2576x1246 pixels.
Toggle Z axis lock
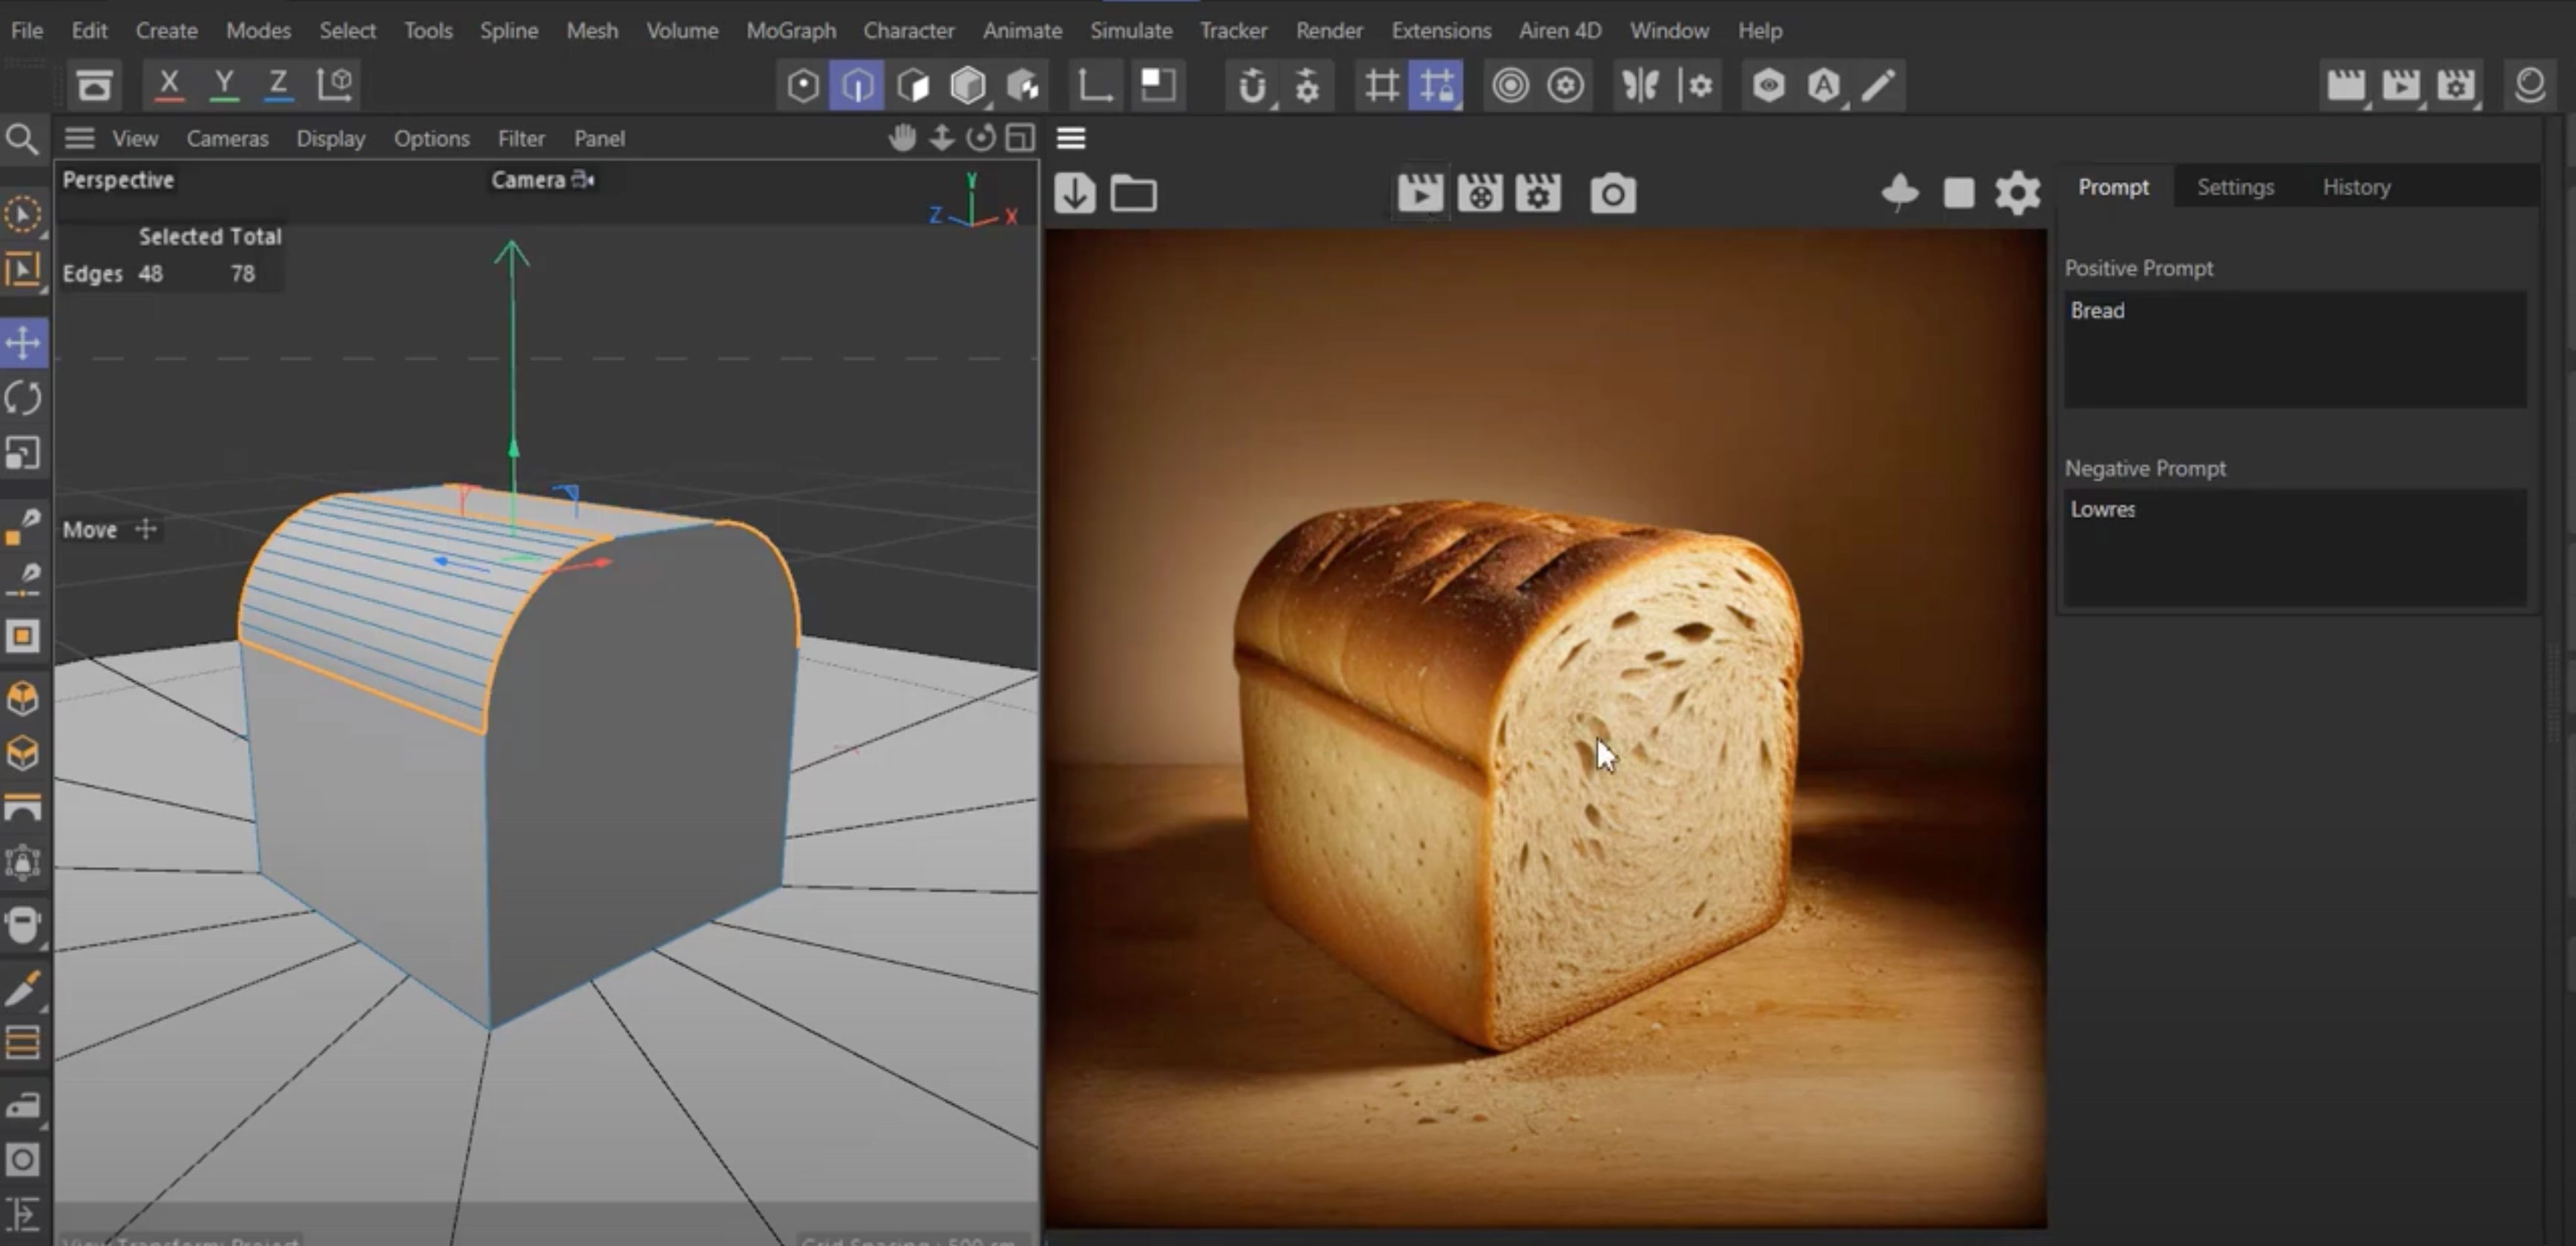click(x=278, y=85)
